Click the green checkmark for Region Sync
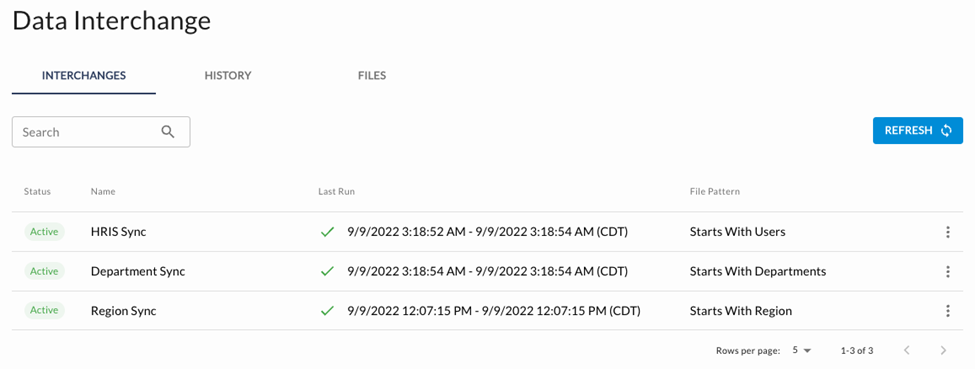 click(327, 311)
